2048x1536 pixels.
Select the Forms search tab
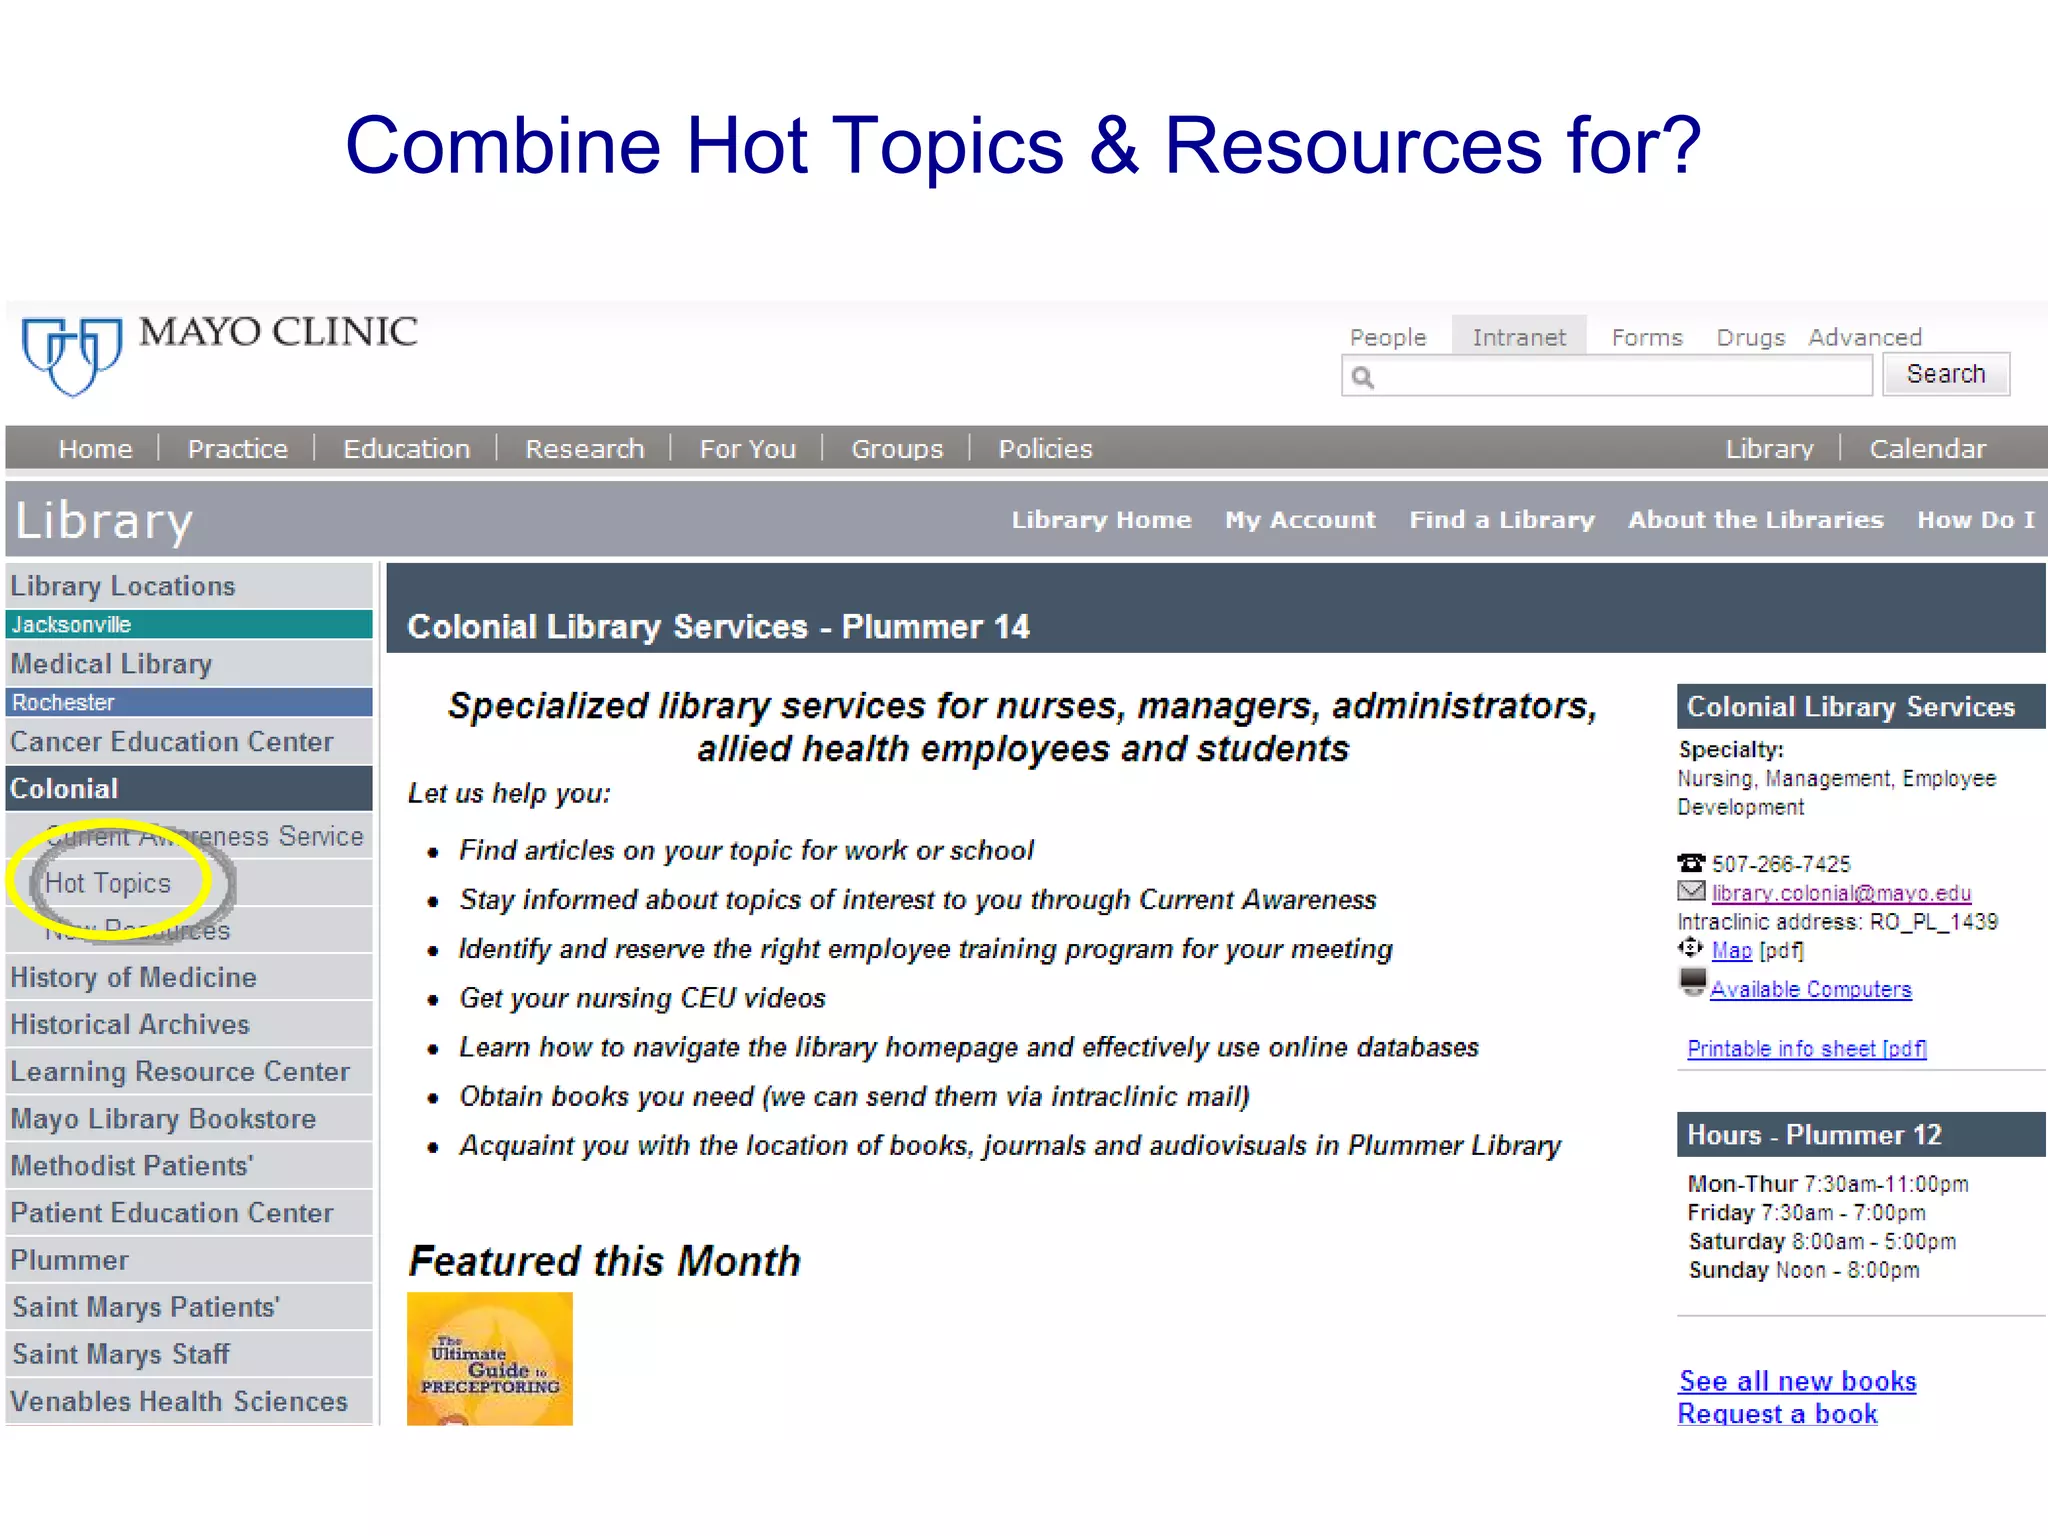pos(1647,337)
